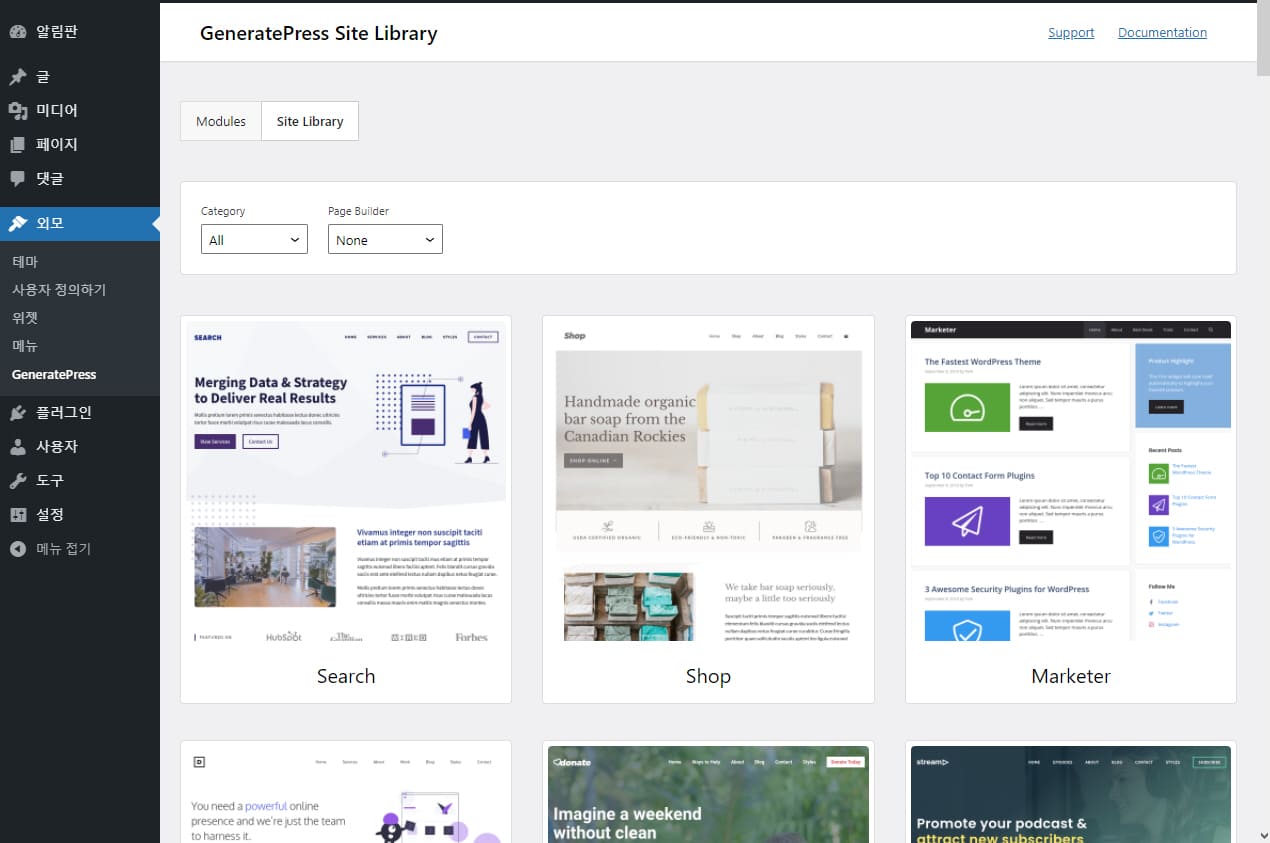Open 사용자 정의하기 submenu item
Image resolution: width=1270 pixels, height=843 pixels.
pos(59,290)
